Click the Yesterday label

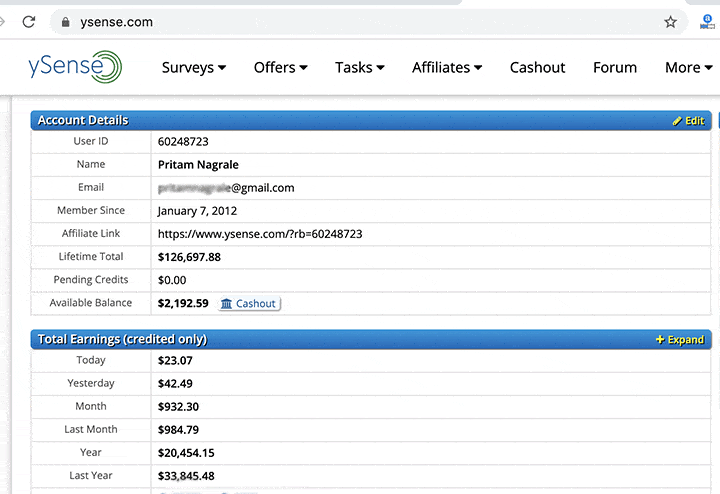coord(91,383)
